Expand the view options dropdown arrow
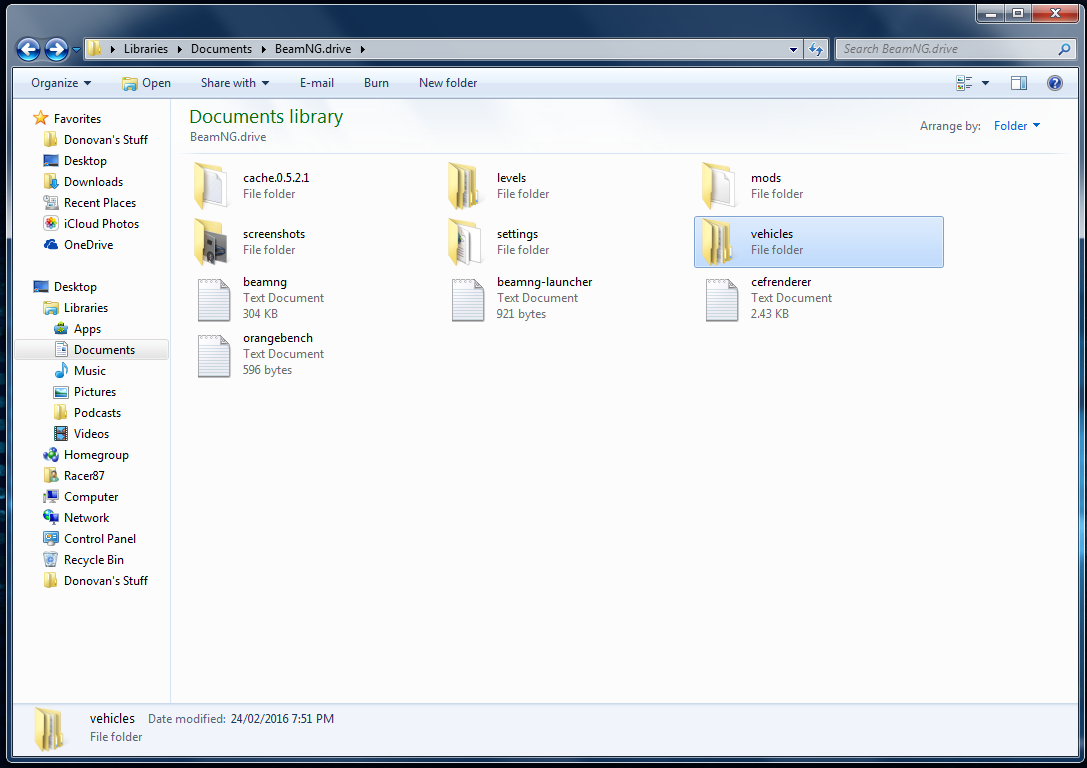Viewport: 1087px width, 768px height. click(x=985, y=83)
